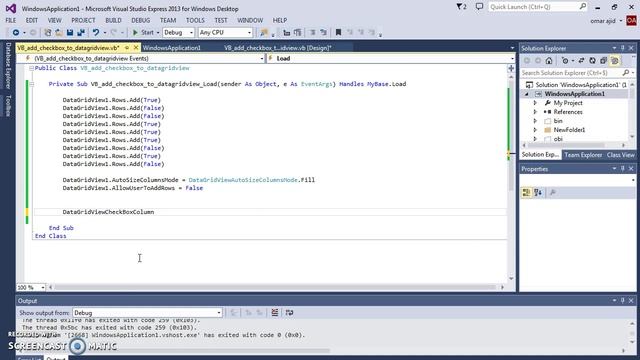Click the Save All icon
640x360 pixels.
pos(81,32)
